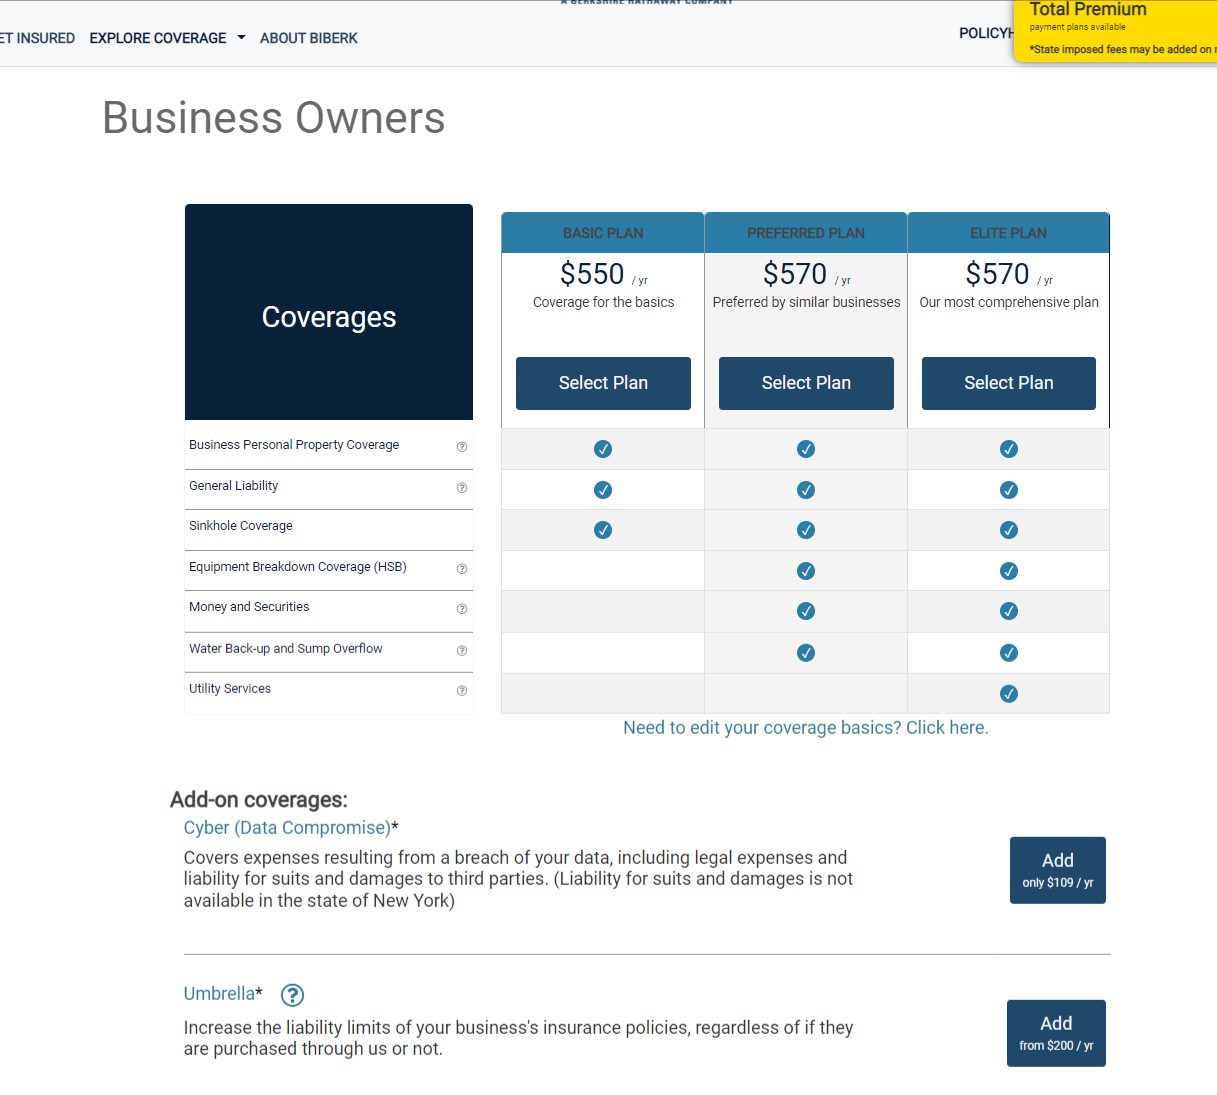The width and height of the screenshot is (1217, 1095).
Task: Click 'Our most comprehensive plan' text
Action: 1009,302
